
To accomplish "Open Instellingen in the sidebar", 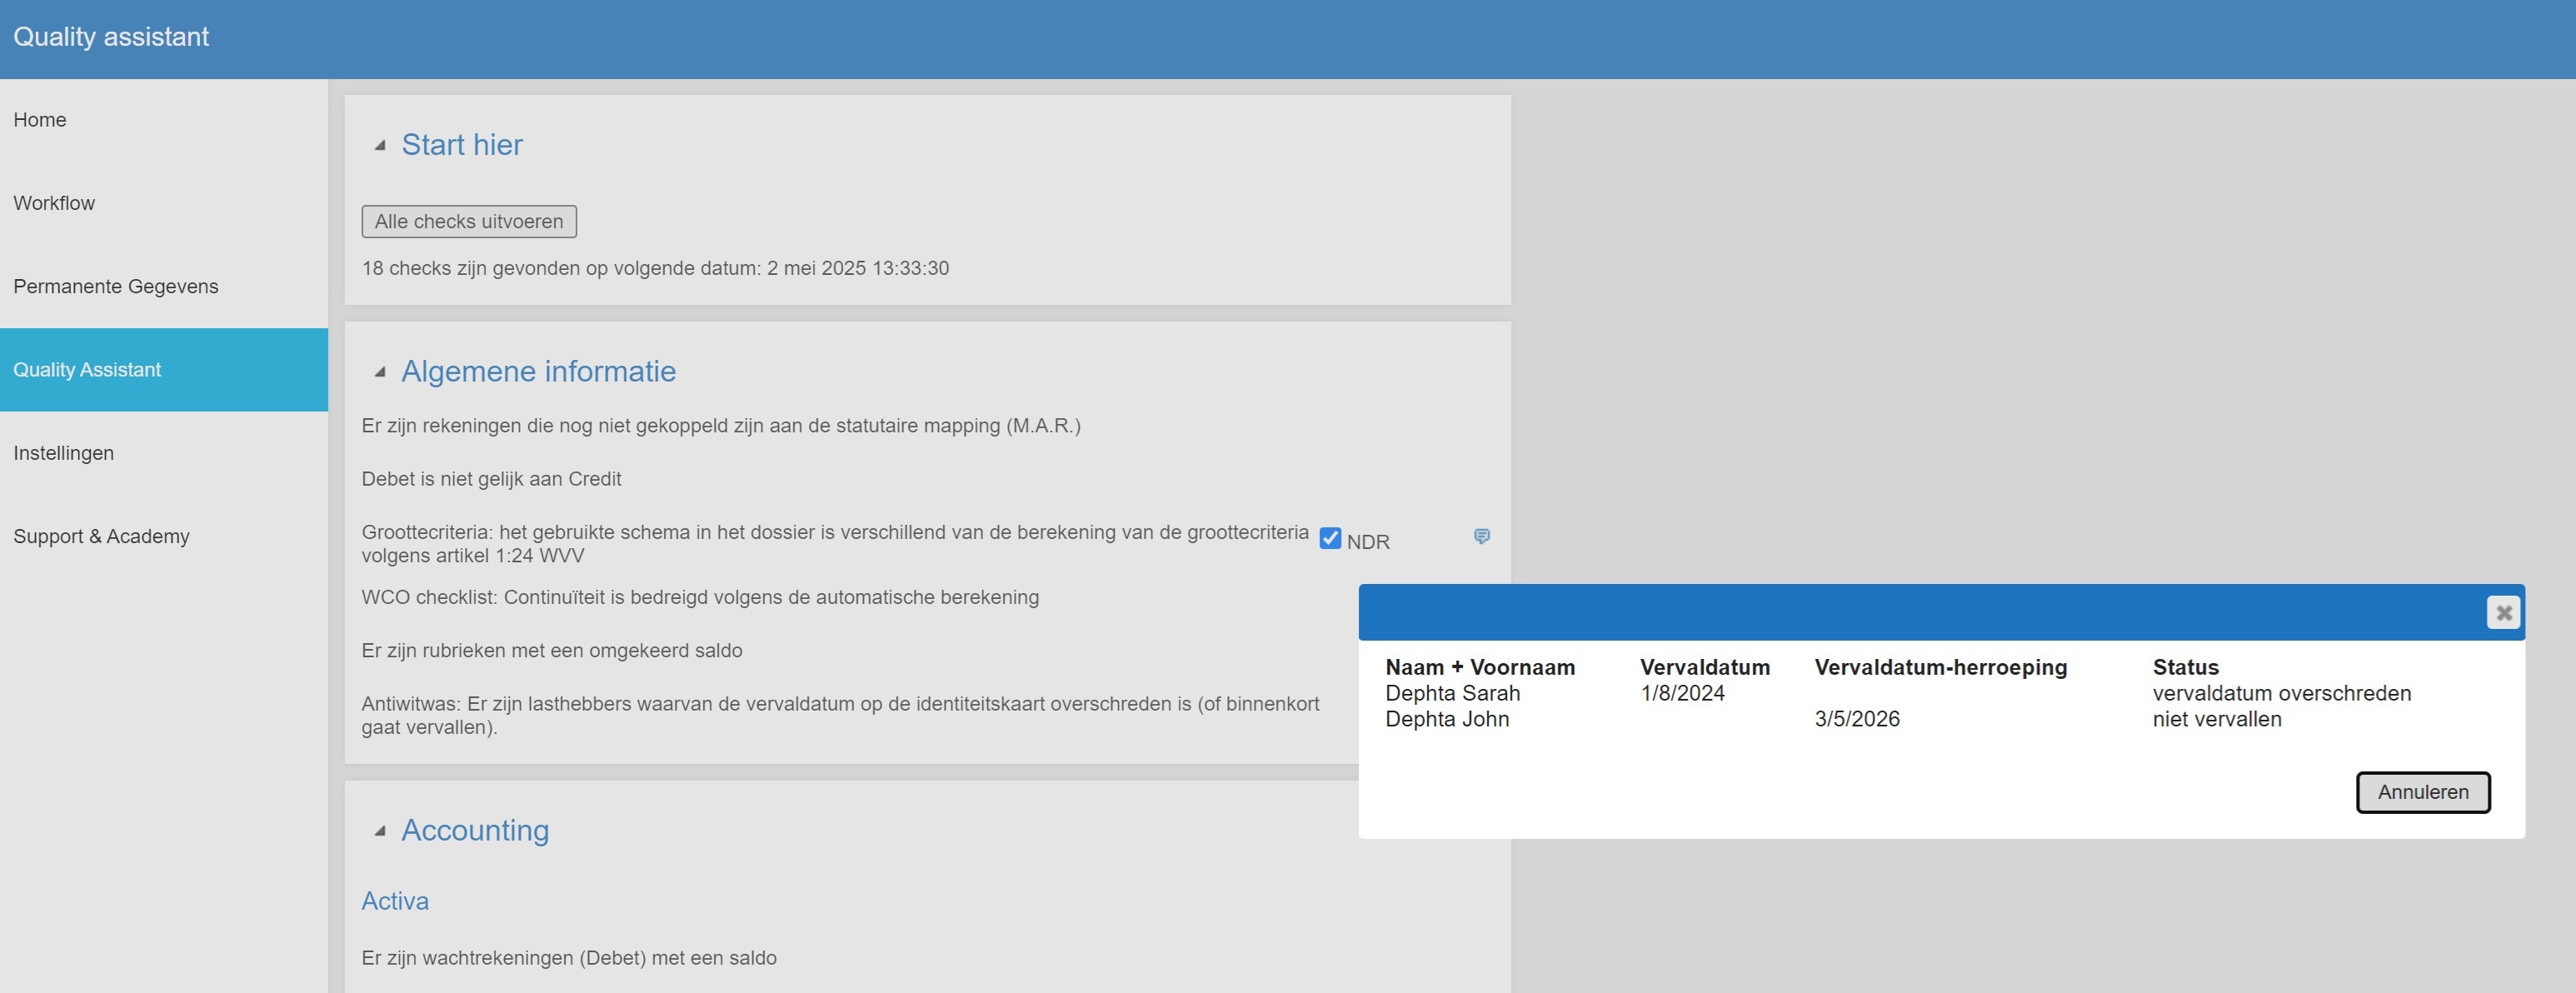I will [x=64, y=453].
